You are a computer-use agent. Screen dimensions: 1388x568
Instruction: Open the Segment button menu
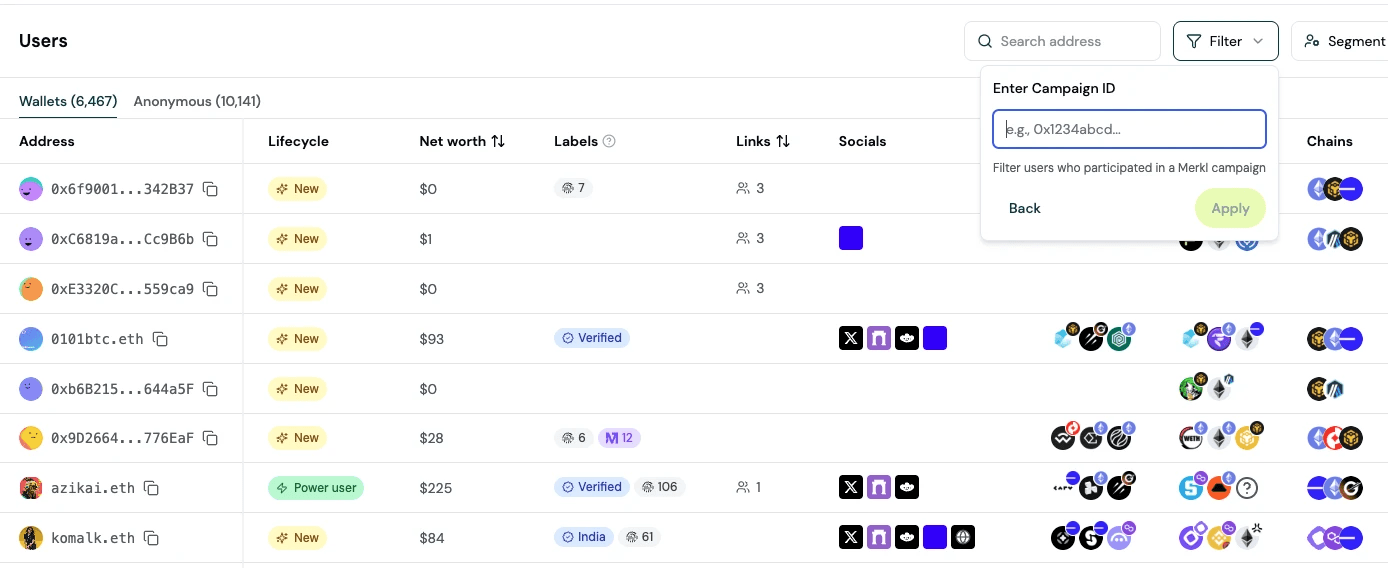pos(1340,41)
